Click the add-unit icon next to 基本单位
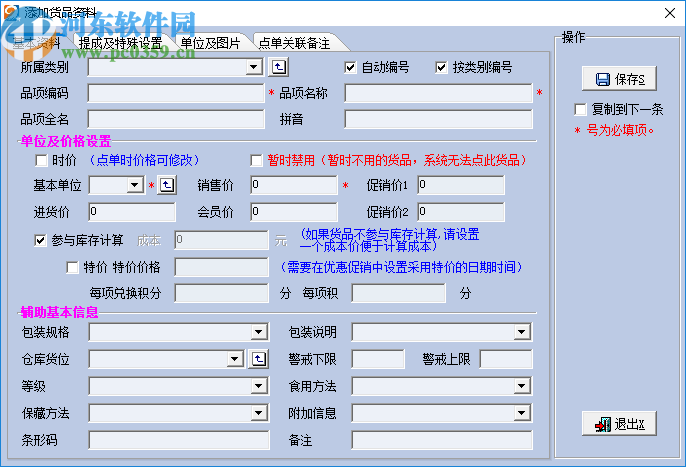This screenshot has height=467, width=686. [x=167, y=185]
